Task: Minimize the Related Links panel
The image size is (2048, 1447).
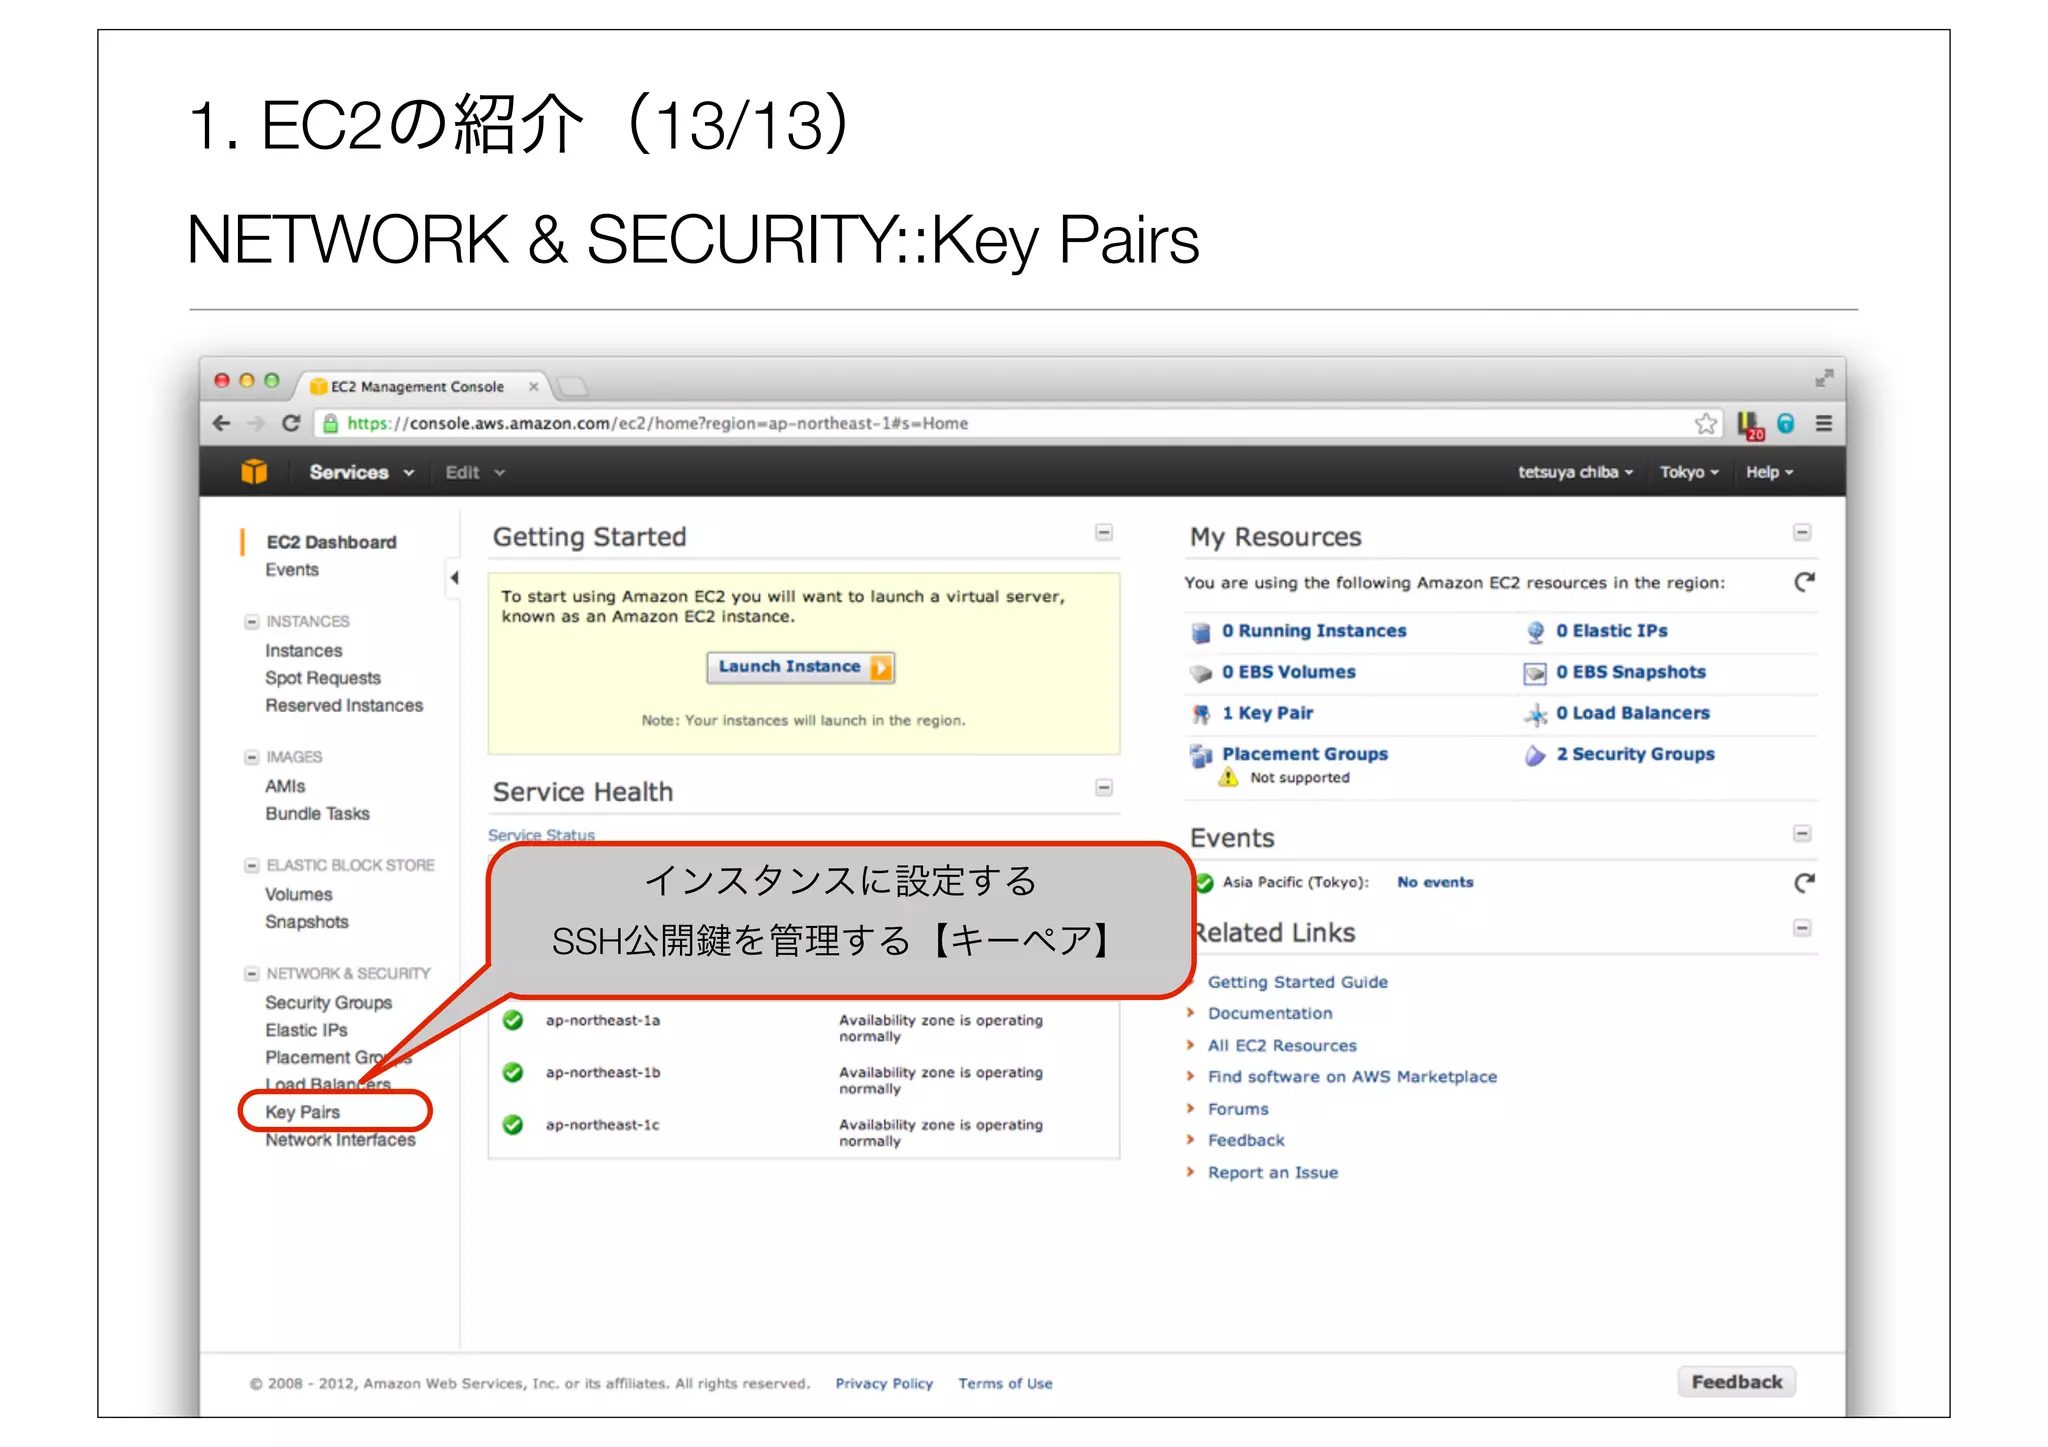Action: click(x=1802, y=929)
